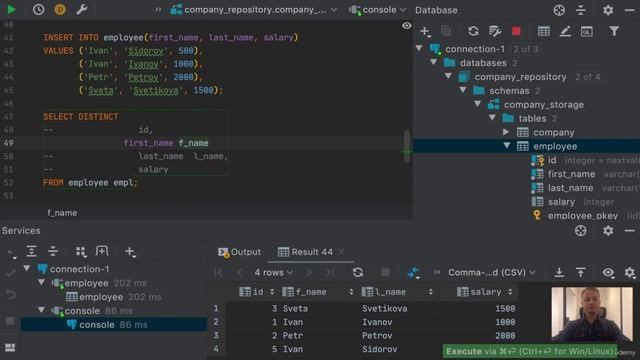Click the presenter webcam thumbnail

click(592, 314)
